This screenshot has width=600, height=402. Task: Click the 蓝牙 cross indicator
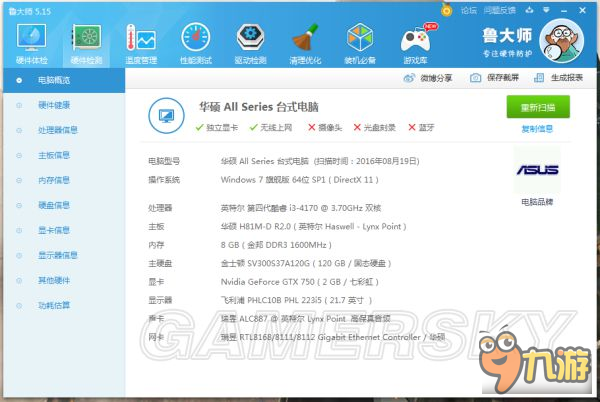pos(421,127)
